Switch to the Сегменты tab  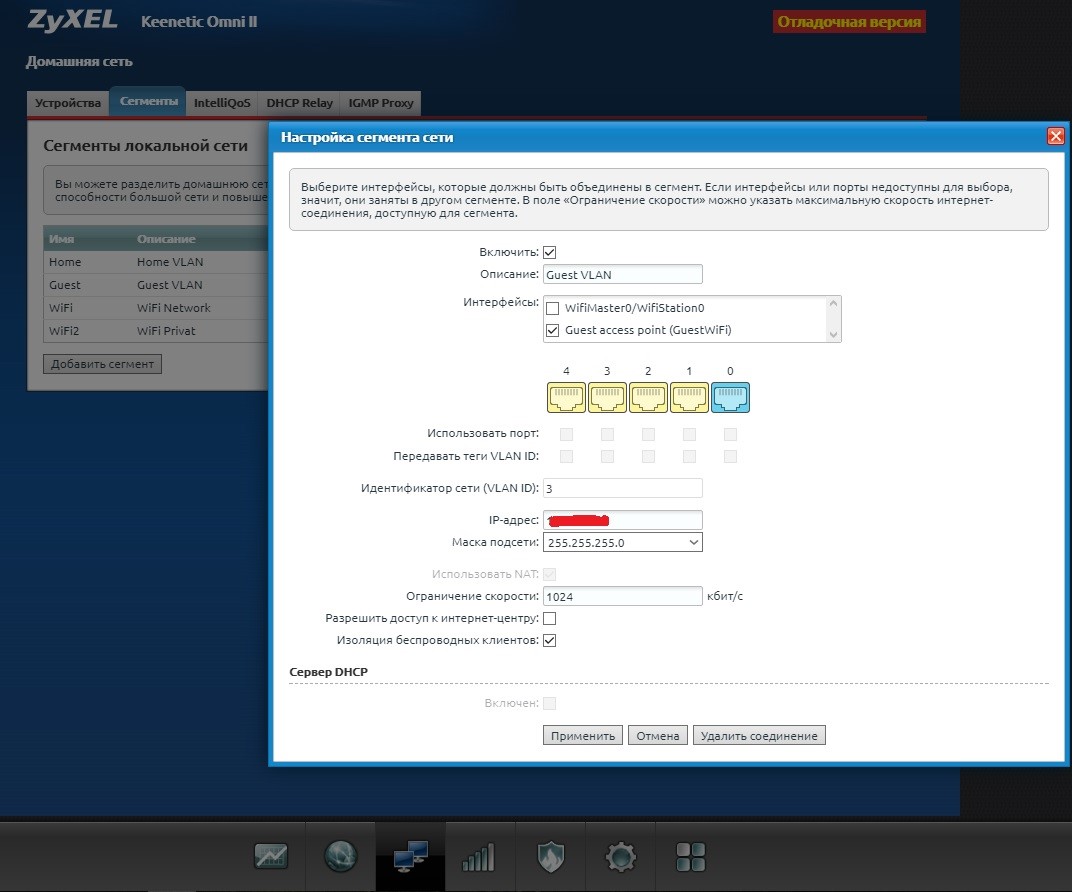(x=148, y=101)
